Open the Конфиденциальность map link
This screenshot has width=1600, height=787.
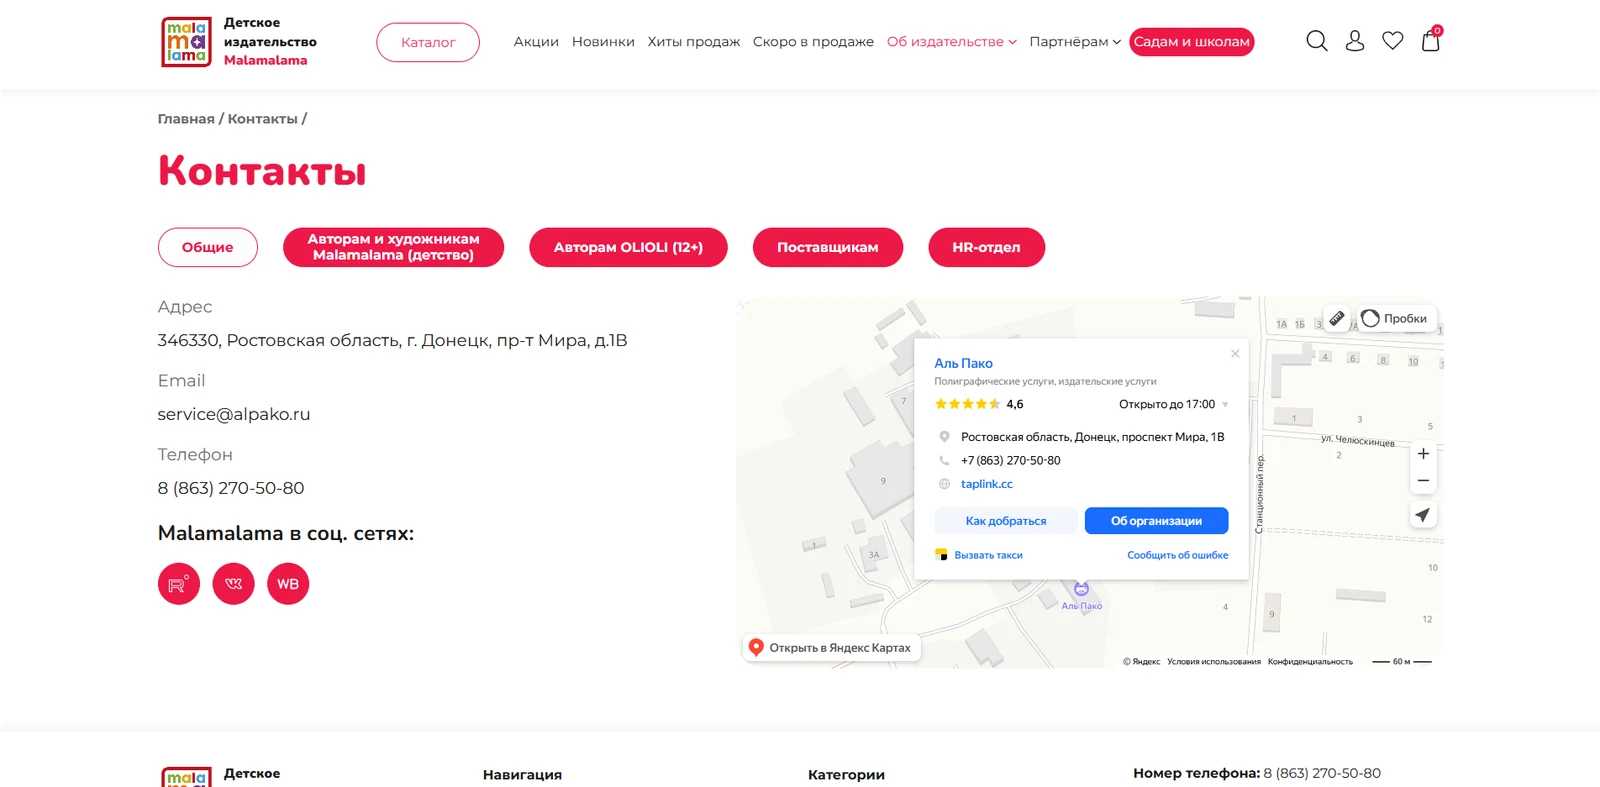tap(1310, 661)
